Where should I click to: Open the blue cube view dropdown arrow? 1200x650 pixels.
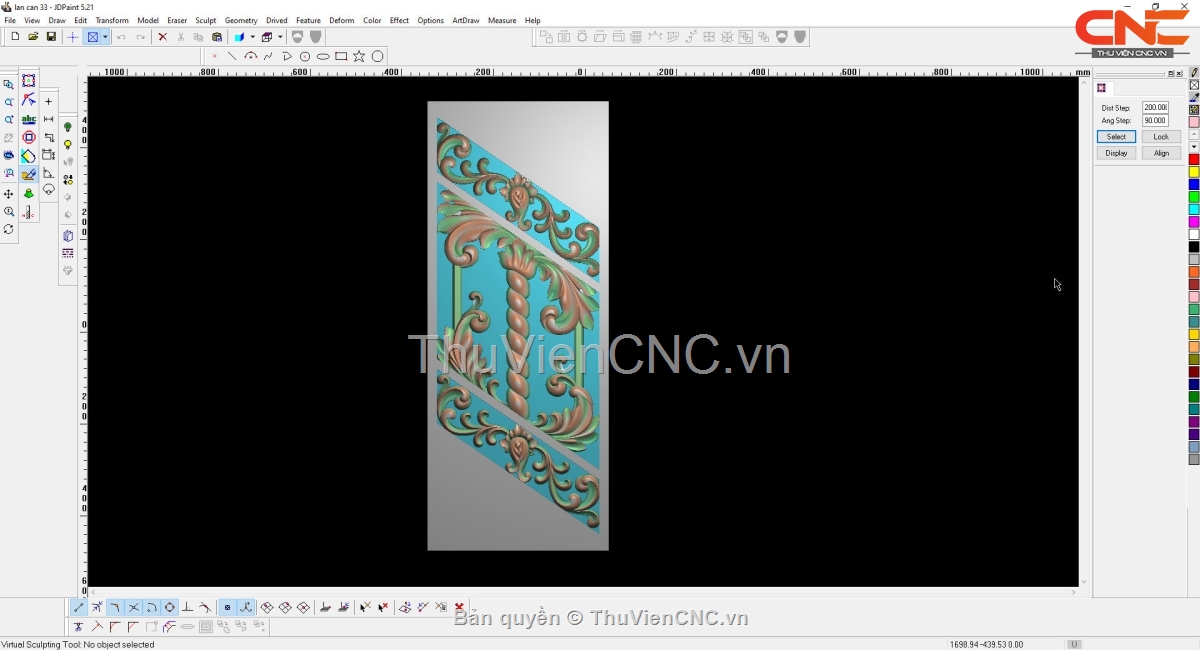[252, 37]
